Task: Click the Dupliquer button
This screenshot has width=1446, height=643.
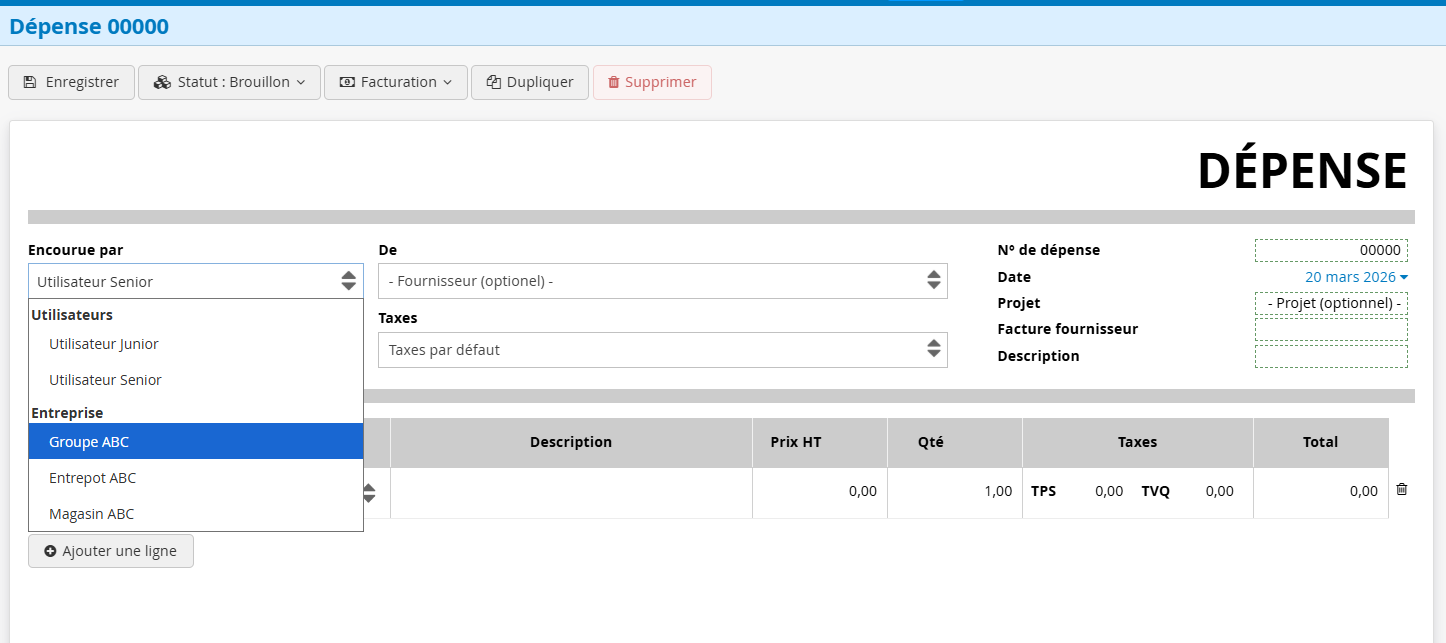Action: 529,82
